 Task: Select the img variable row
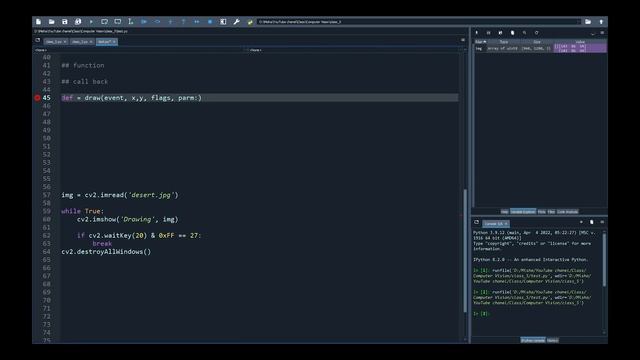(x=540, y=48)
